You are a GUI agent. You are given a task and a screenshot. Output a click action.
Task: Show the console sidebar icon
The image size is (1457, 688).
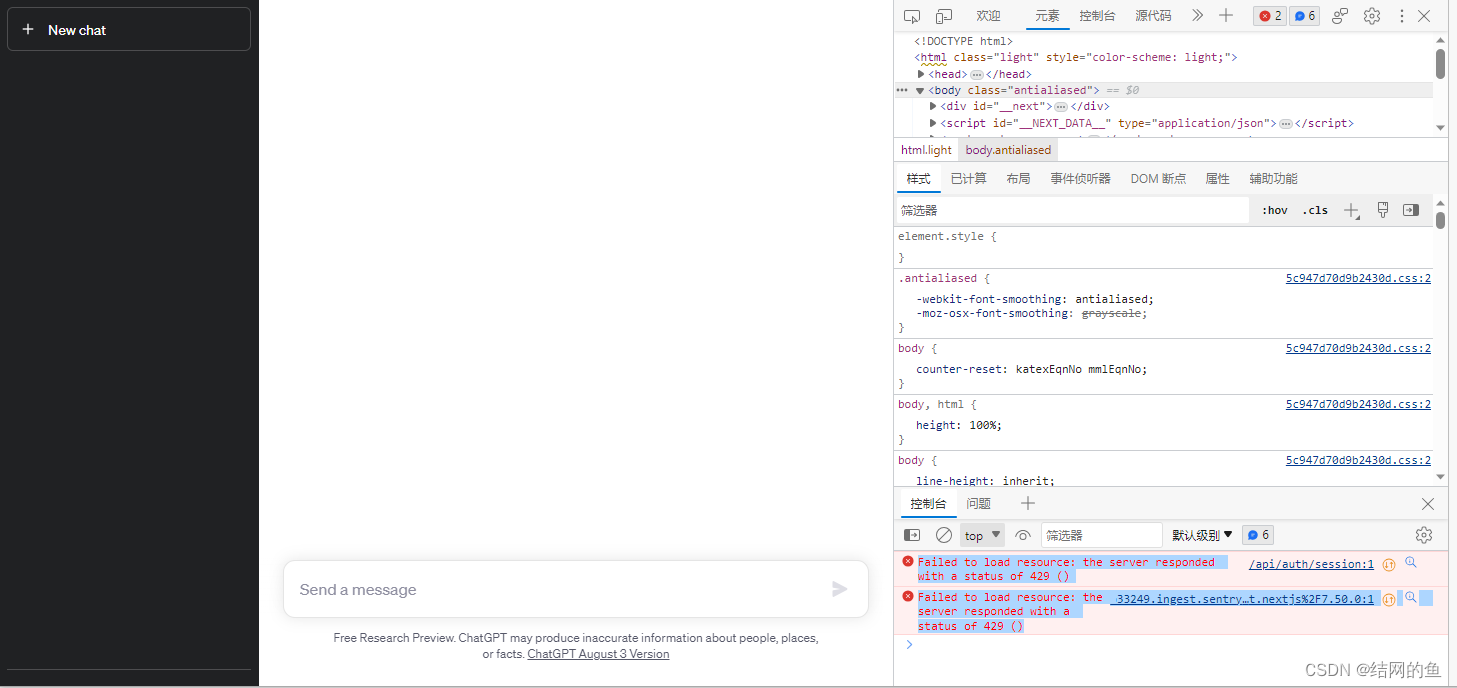[x=912, y=535]
